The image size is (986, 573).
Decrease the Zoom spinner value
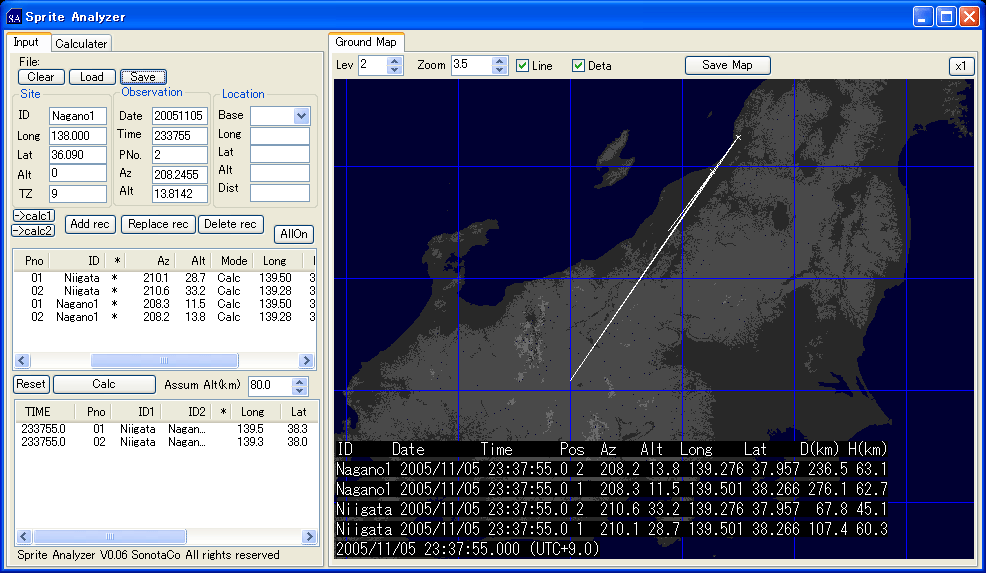point(500,70)
